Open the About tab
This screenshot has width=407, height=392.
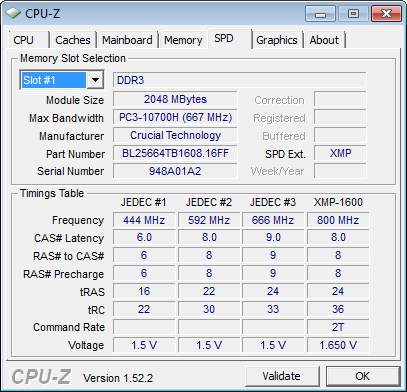324,40
